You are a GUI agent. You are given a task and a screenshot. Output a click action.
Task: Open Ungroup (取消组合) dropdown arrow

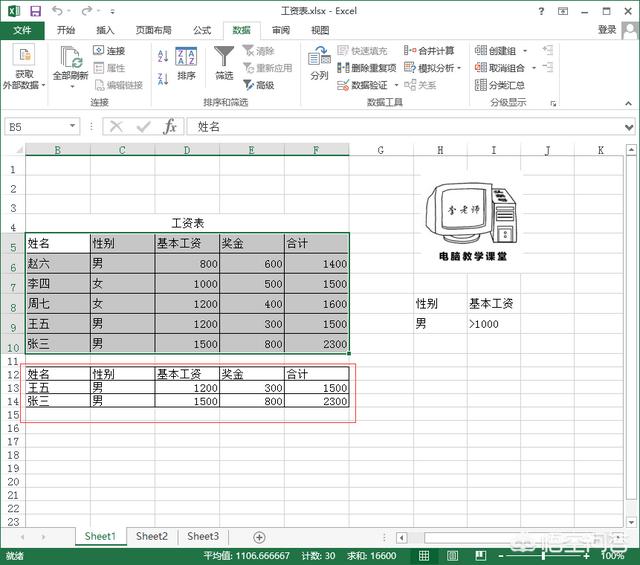pos(534,68)
